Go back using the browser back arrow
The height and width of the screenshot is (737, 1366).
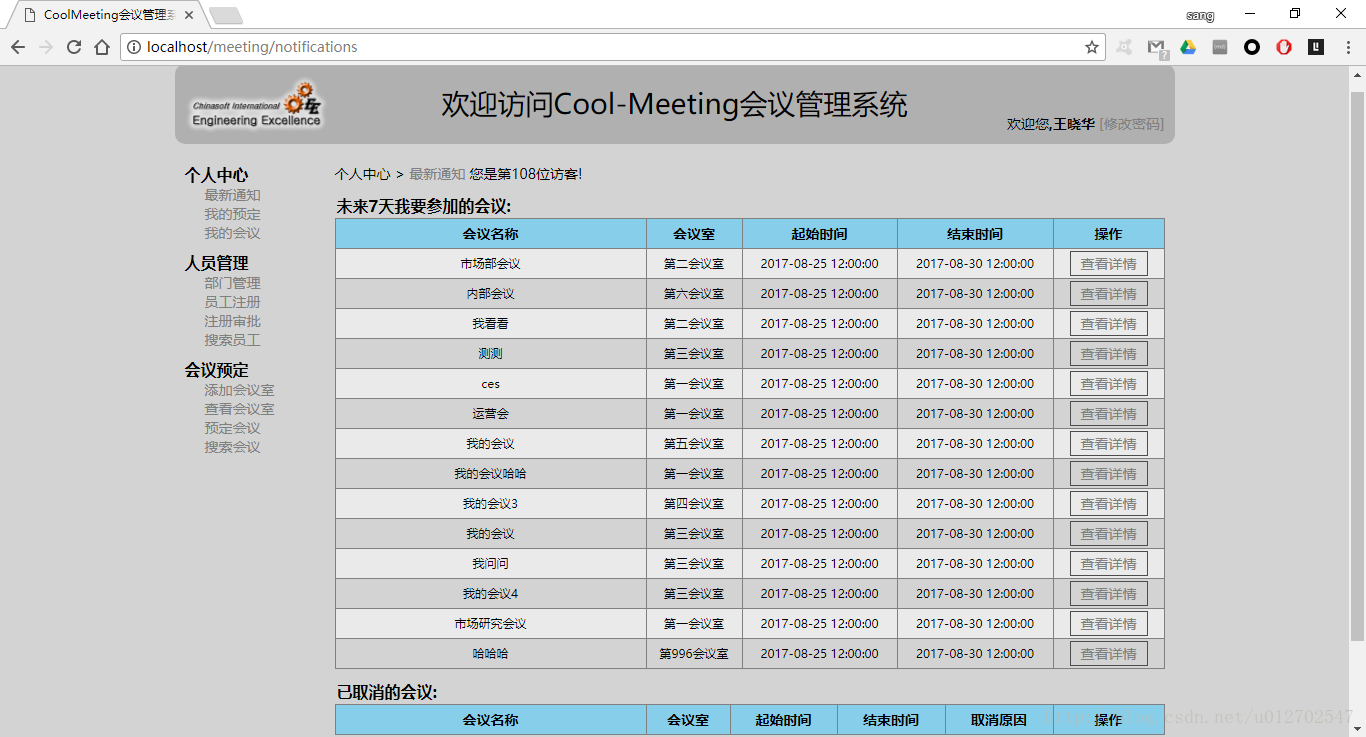pyautogui.click(x=18, y=47)
